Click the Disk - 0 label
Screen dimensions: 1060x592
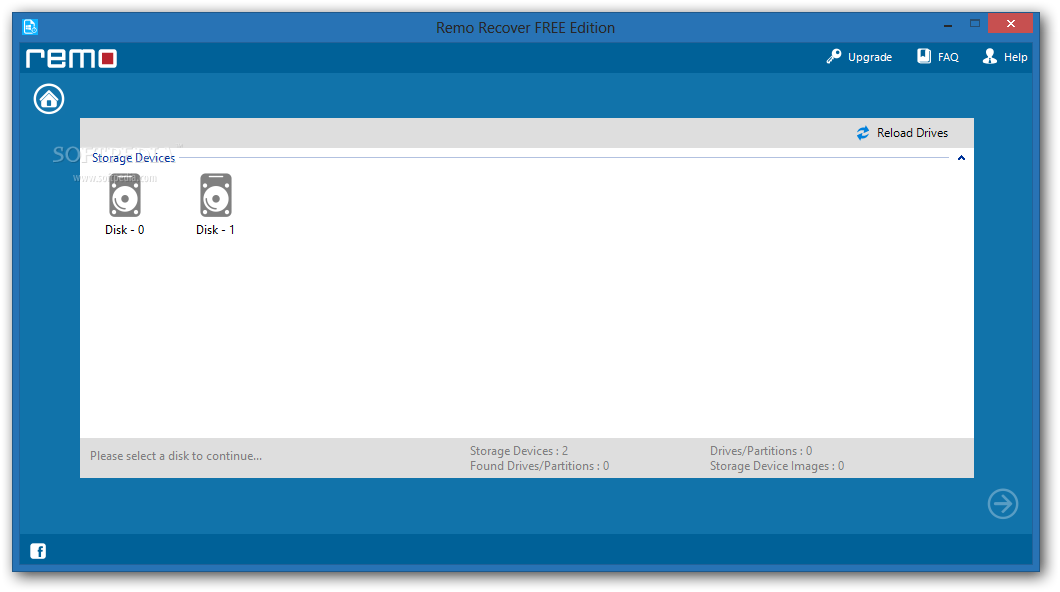point(124,230)
